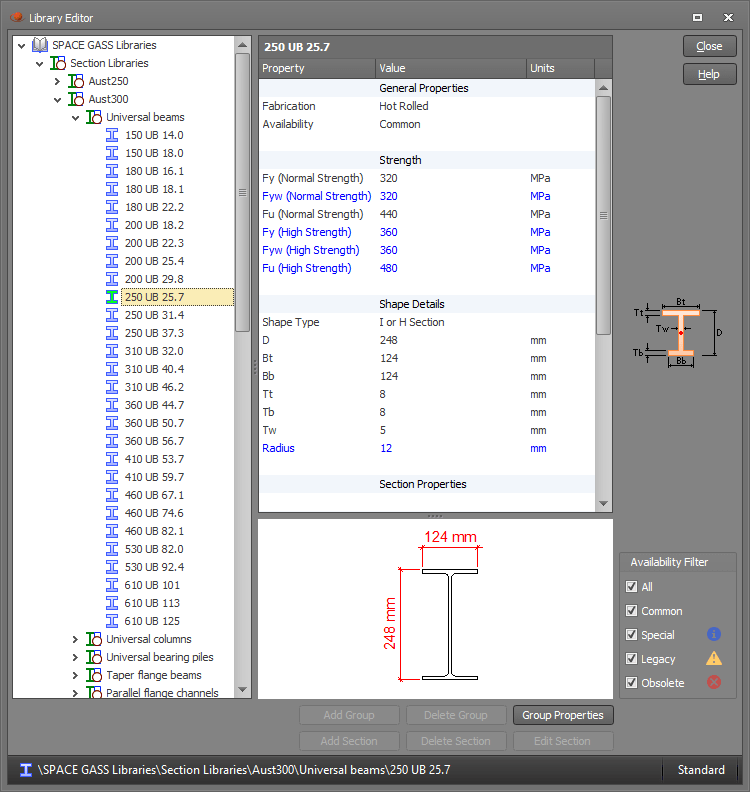Viewport: 750px width, 792px height.
Task: Select the 250 UB 31.4 section
Action: tap(155, 315)
